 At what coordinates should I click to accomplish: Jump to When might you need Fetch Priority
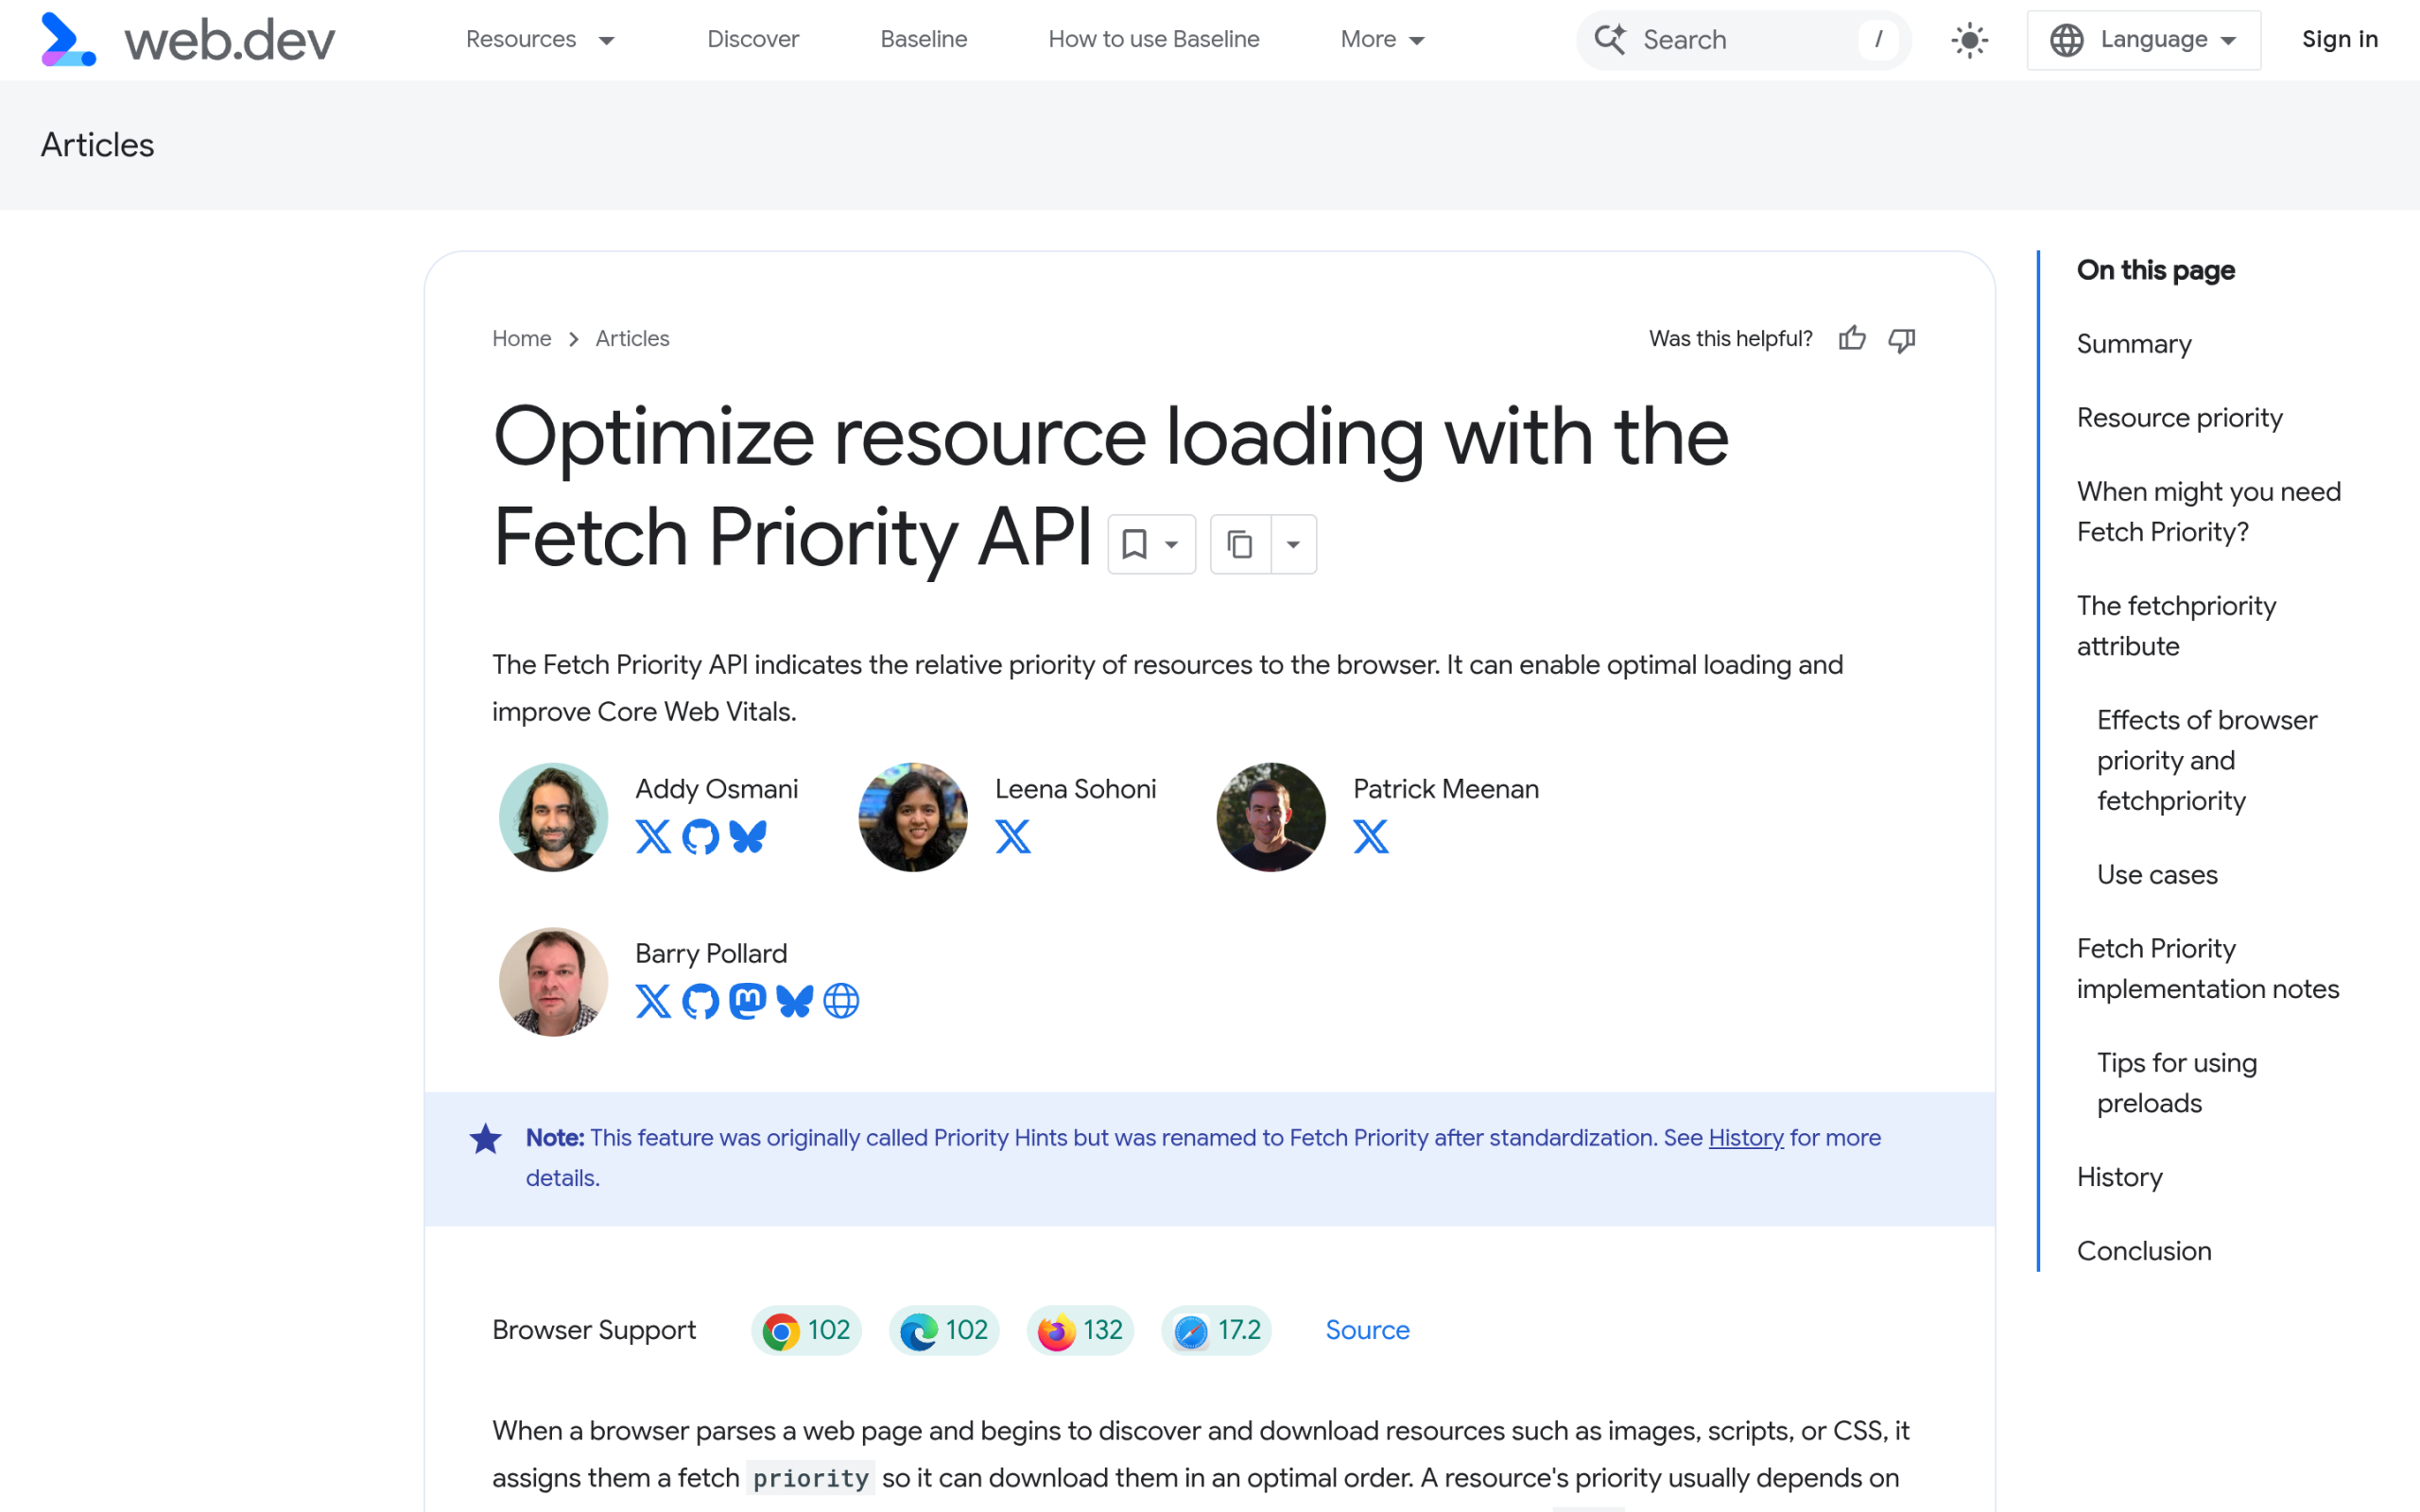tap(2209, 512)
